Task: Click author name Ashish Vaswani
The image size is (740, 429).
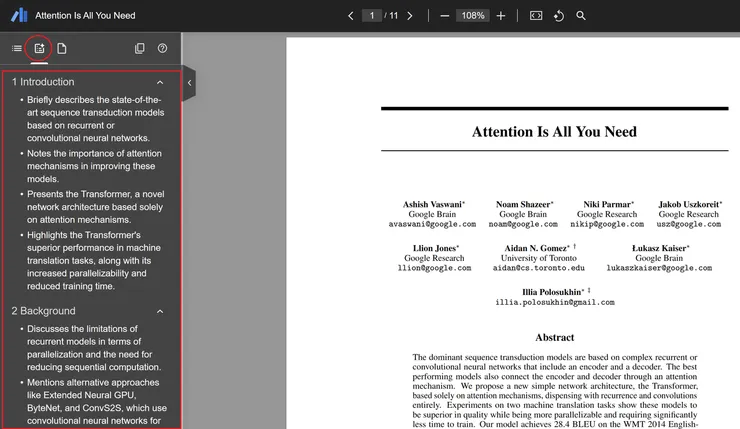Action: [433, 204]
